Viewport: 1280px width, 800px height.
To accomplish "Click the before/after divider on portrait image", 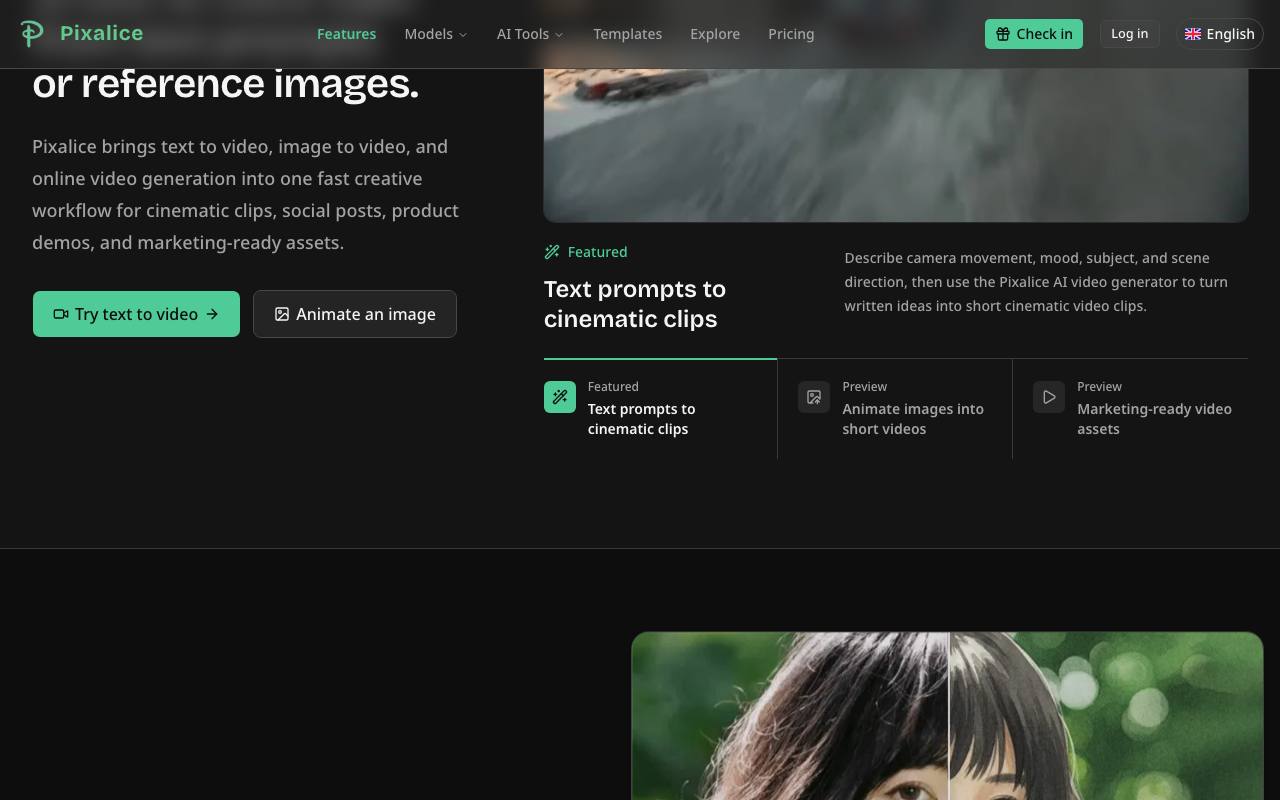I will pos(949,716).
